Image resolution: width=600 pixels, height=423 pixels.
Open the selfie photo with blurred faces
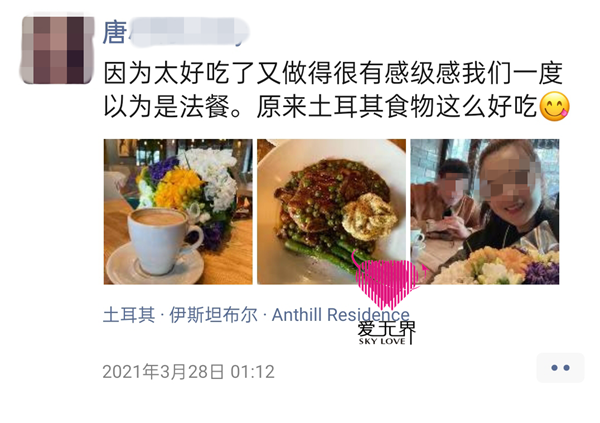tap(485, 212)
